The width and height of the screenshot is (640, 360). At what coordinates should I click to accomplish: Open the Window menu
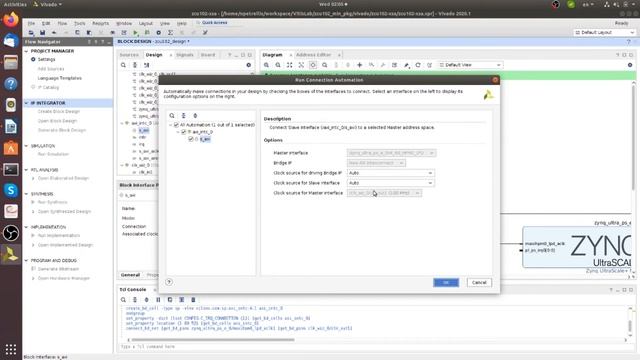(124, 23)
